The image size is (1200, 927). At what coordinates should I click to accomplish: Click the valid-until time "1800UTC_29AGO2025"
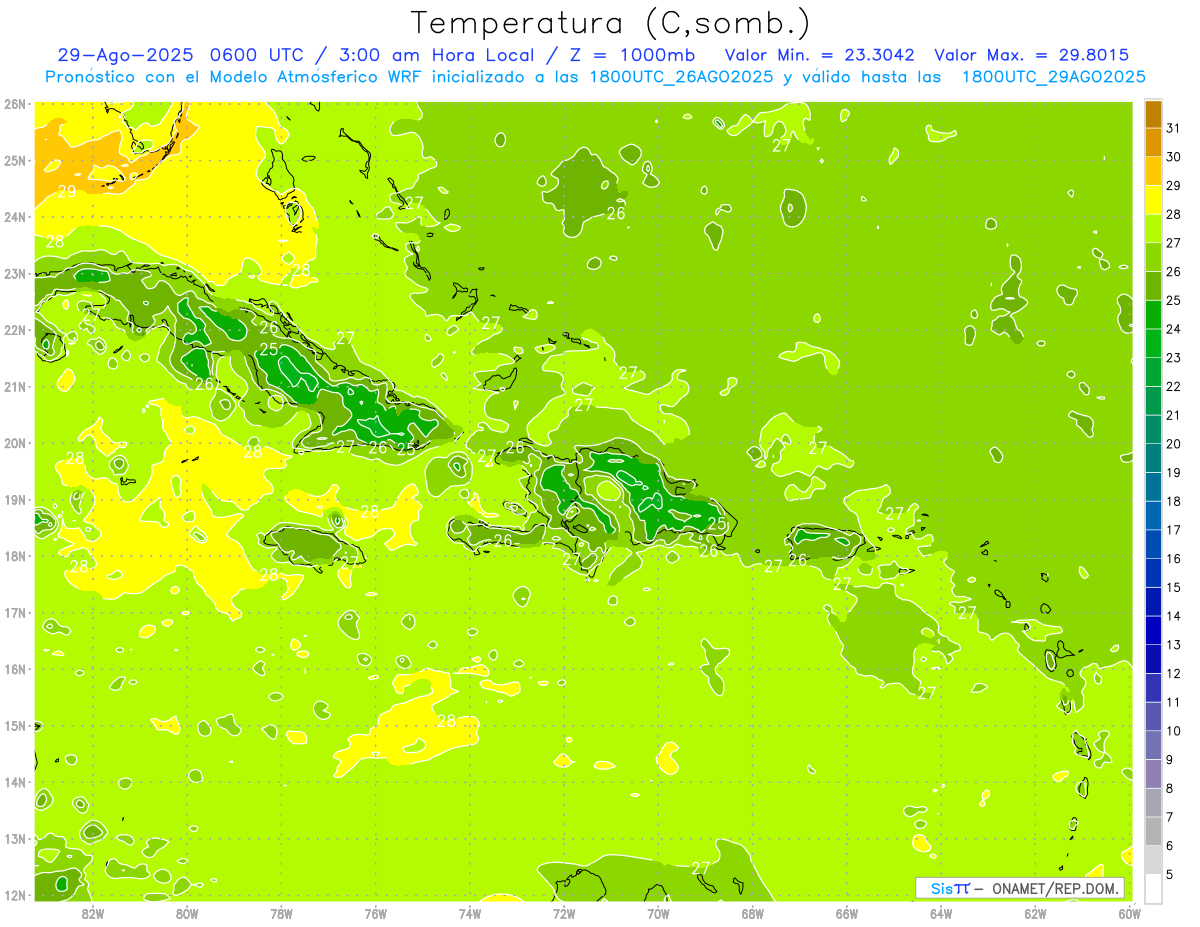click(1053, 77)
